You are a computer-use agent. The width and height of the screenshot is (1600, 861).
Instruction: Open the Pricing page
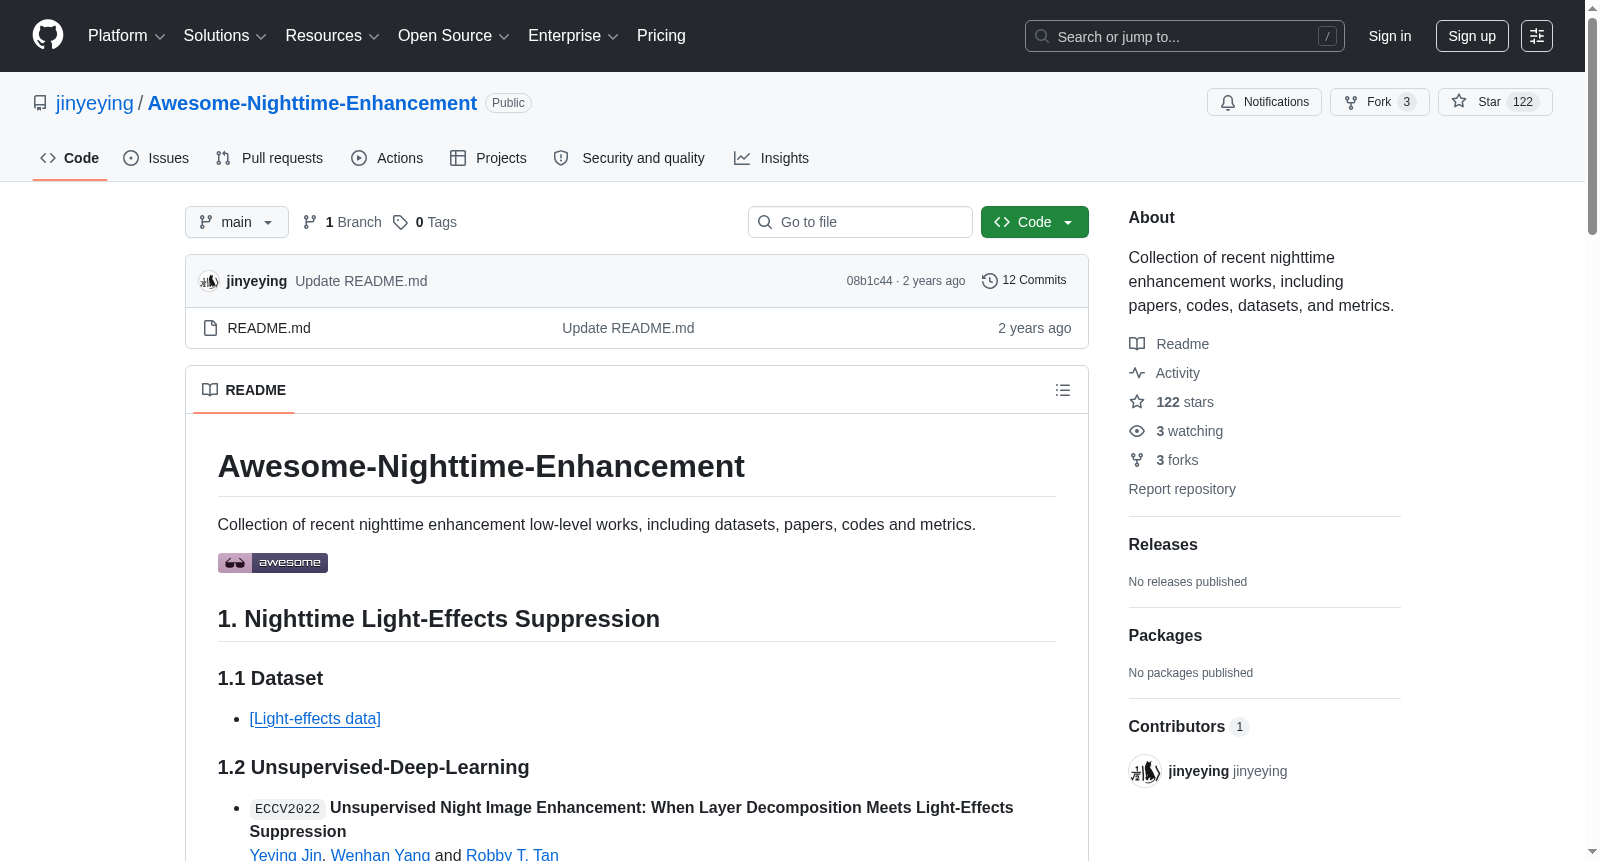point(661,36)
